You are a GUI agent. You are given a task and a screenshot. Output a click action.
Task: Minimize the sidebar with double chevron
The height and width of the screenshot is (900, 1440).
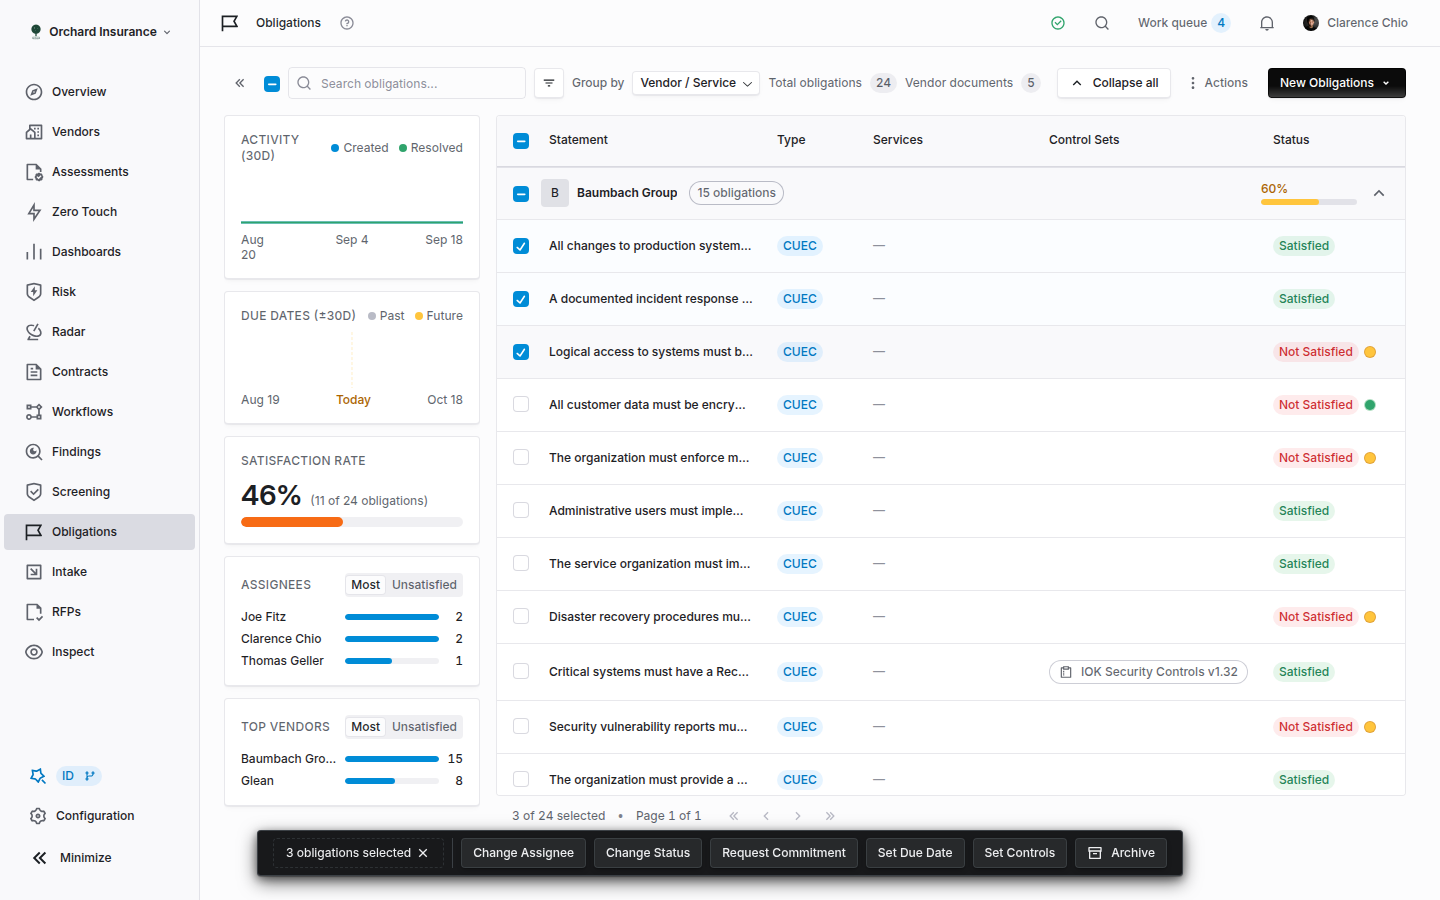tap(40, 858)
